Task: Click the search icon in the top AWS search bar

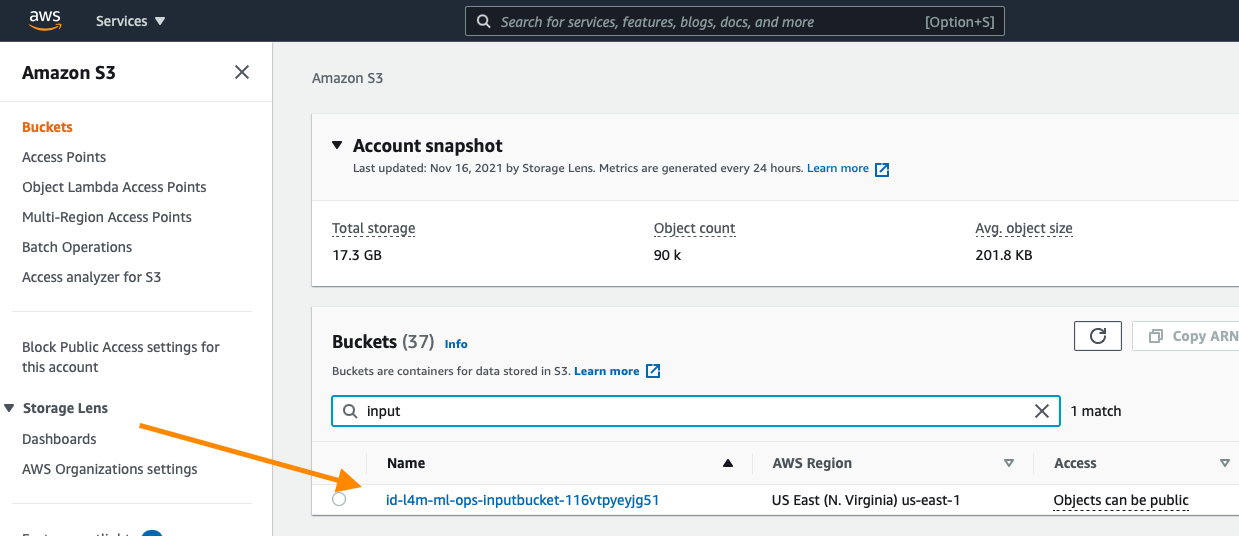Action: point(484,21)
